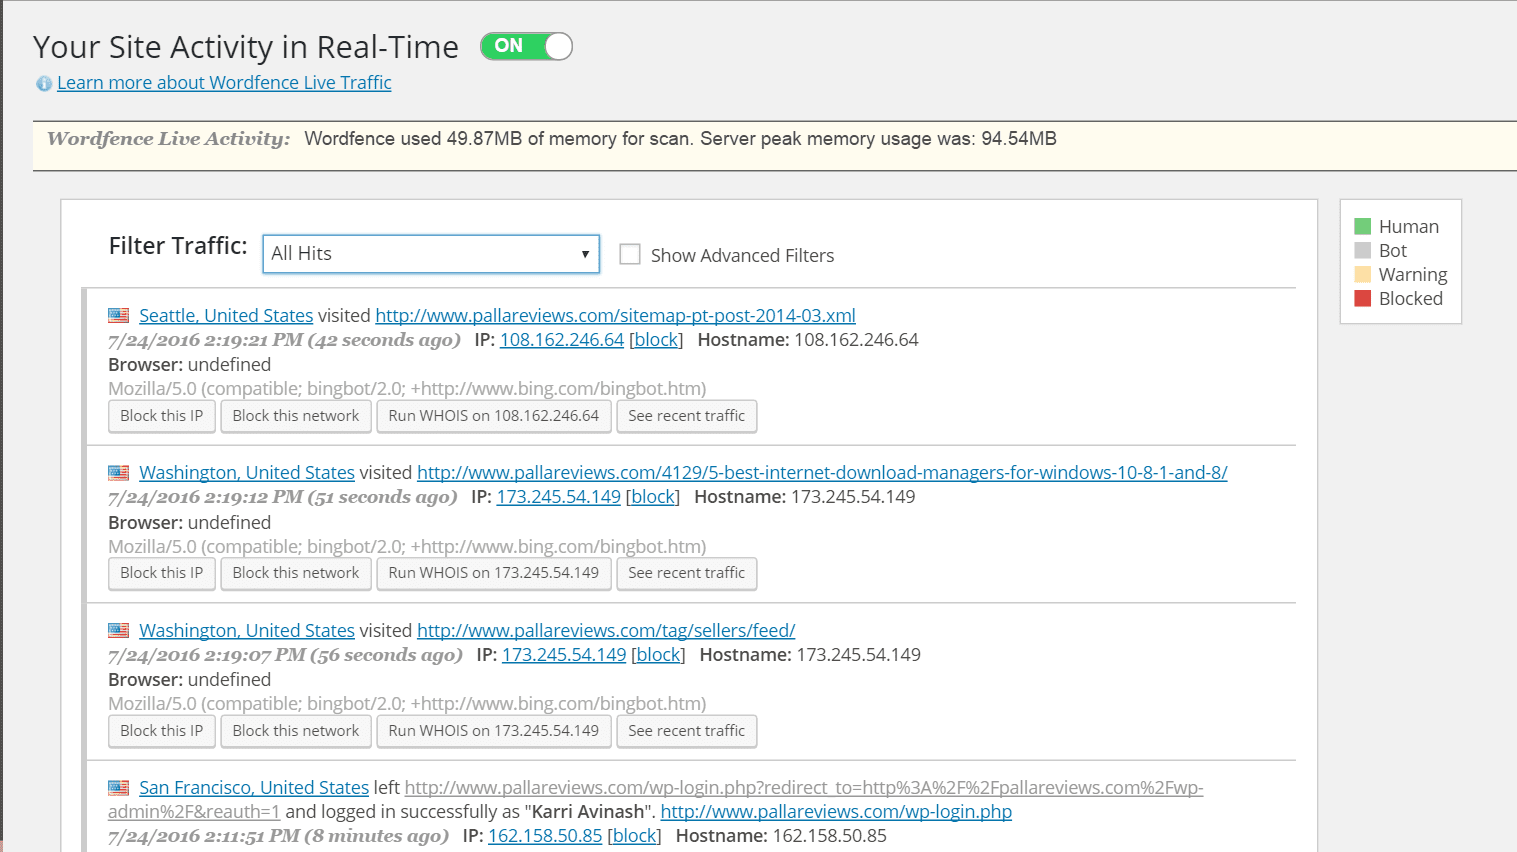Viewport: 1517px width, 852px height.
Task: Block this network in sellers/feed entry
Action: [296, 731]
